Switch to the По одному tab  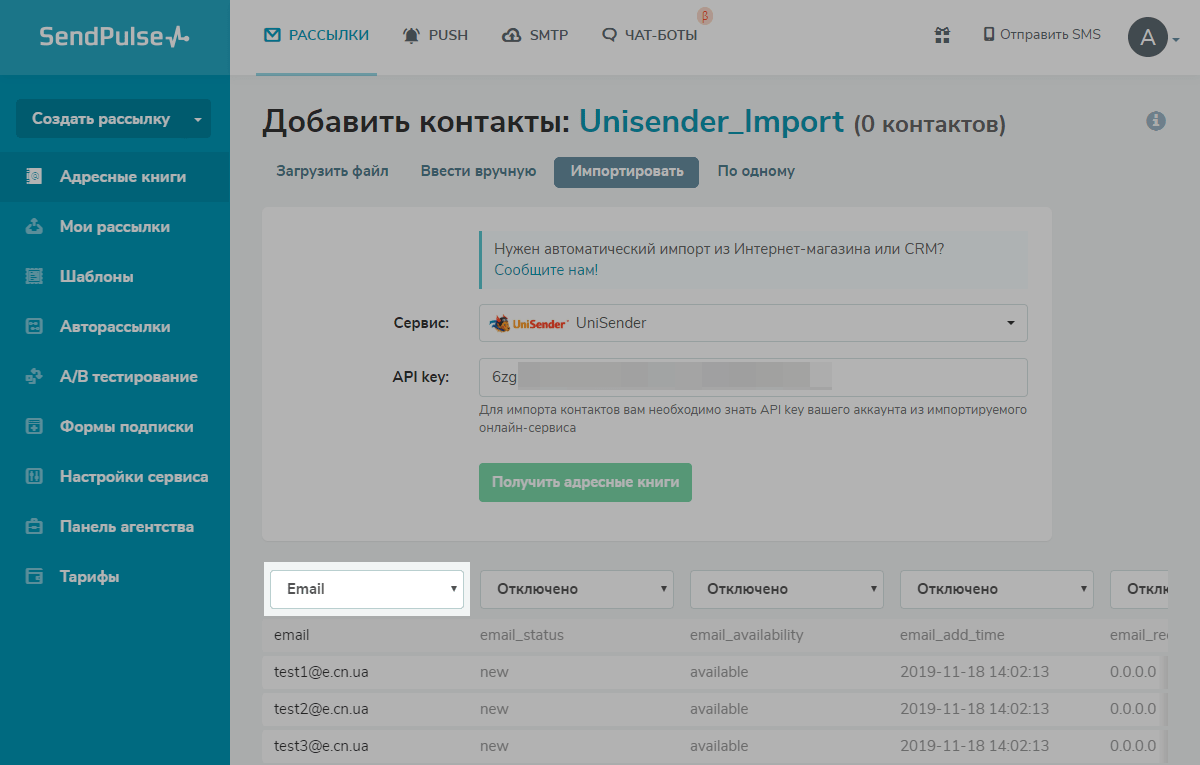(756, 171)
